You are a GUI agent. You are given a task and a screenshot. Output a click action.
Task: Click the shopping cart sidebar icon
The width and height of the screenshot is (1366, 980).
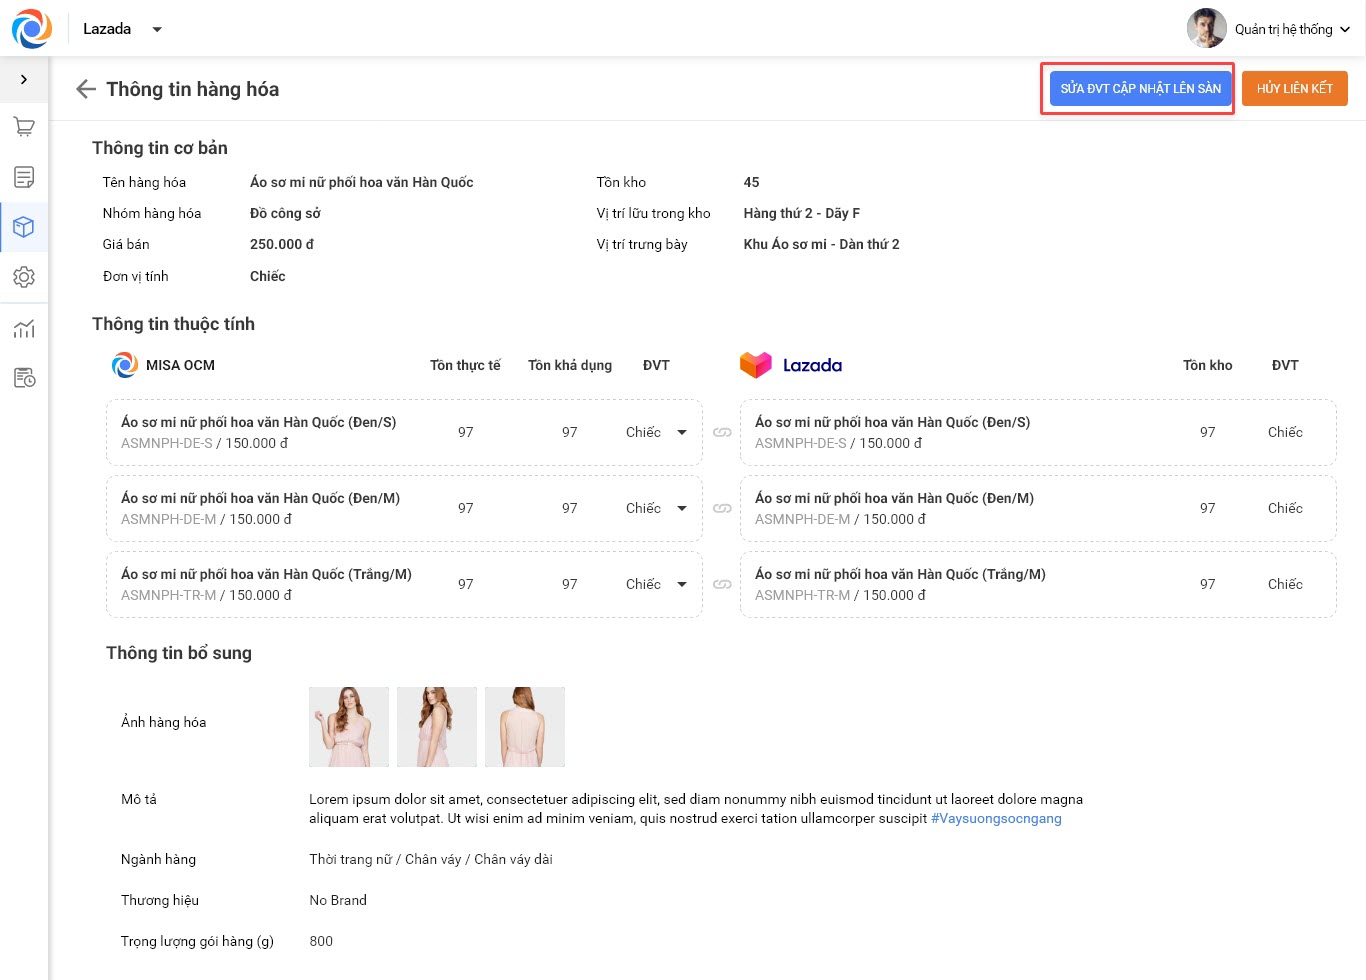[x=24, y=127]
